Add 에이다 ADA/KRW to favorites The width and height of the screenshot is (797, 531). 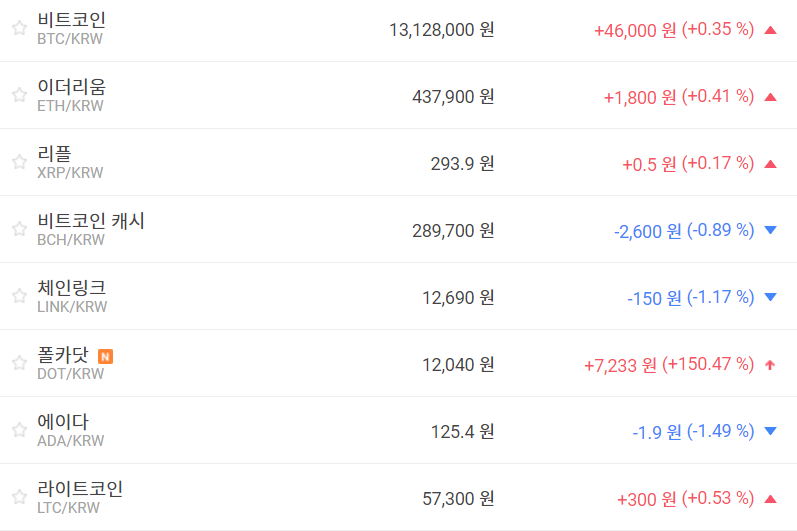click(x=19, y=430)
